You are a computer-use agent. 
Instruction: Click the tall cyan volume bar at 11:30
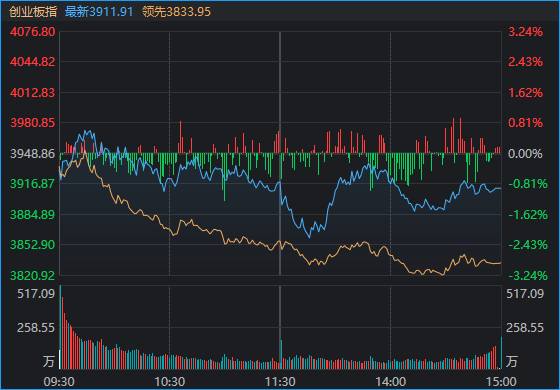point(281,354)
